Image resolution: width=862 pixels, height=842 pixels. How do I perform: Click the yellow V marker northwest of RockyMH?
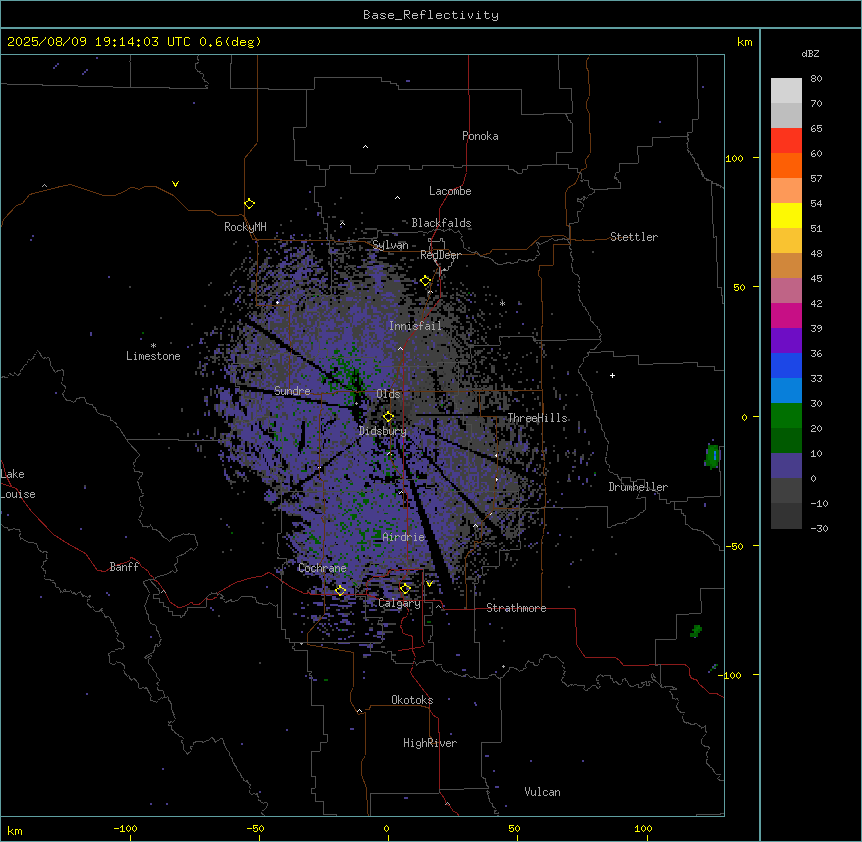point(175,184)
